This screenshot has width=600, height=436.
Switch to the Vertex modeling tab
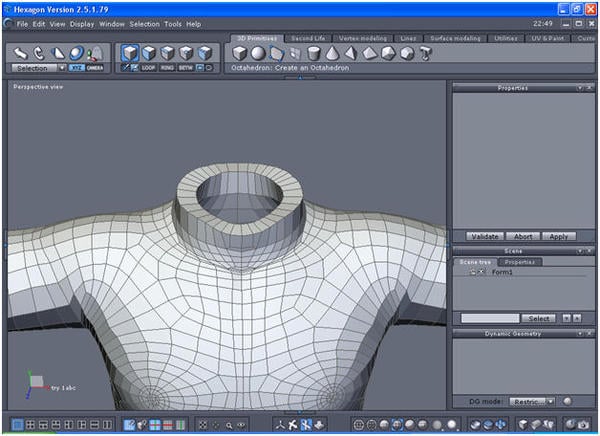361,37
